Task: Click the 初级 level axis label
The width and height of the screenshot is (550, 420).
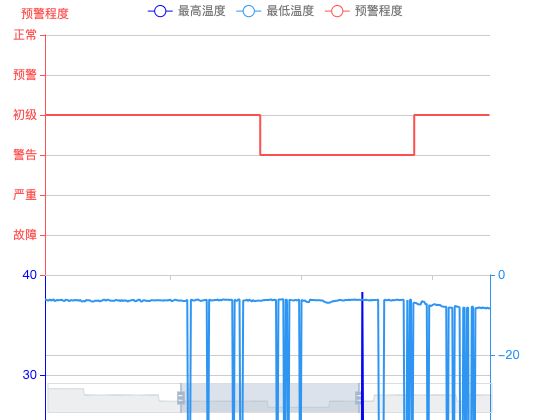Action: (25, 115)
